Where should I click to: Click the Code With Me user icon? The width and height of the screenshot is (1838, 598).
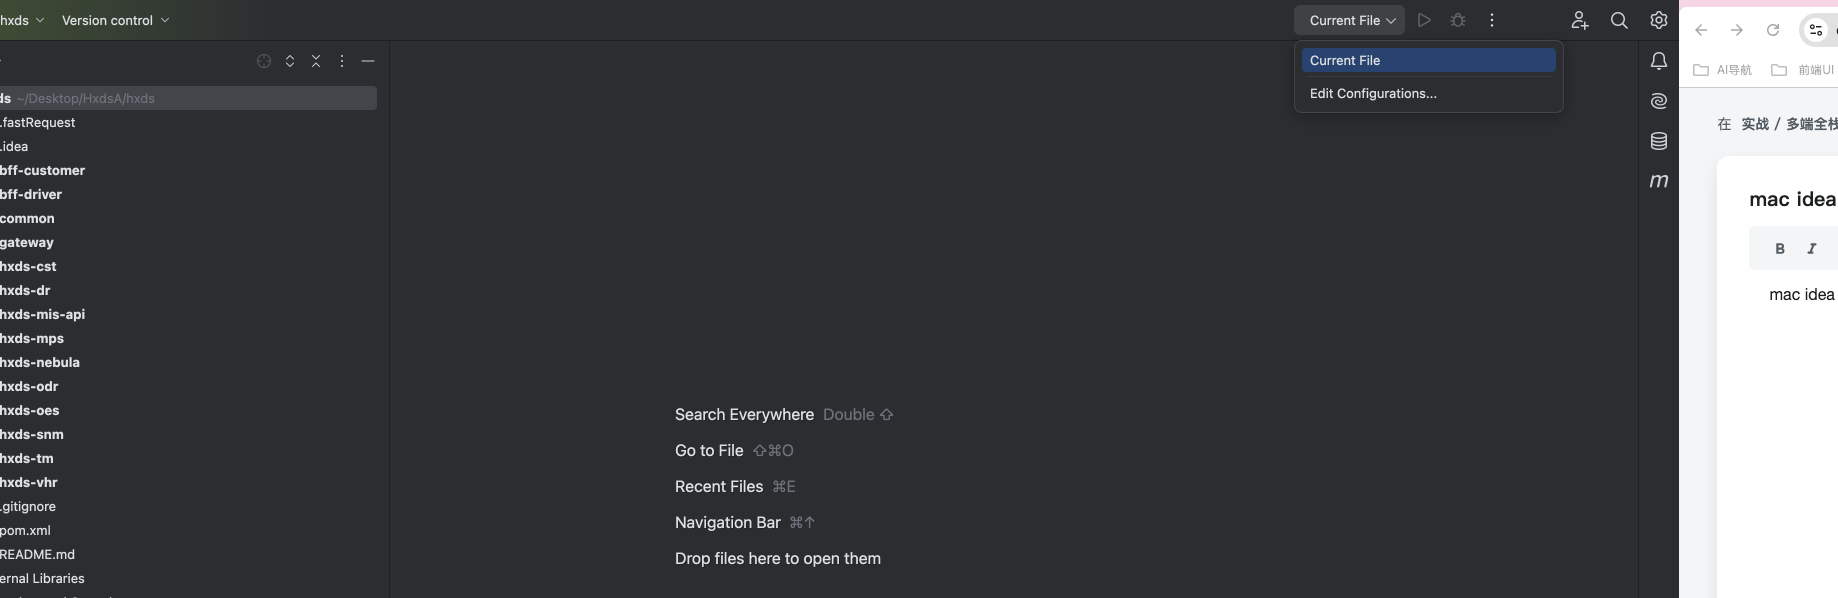(1579, 20)
